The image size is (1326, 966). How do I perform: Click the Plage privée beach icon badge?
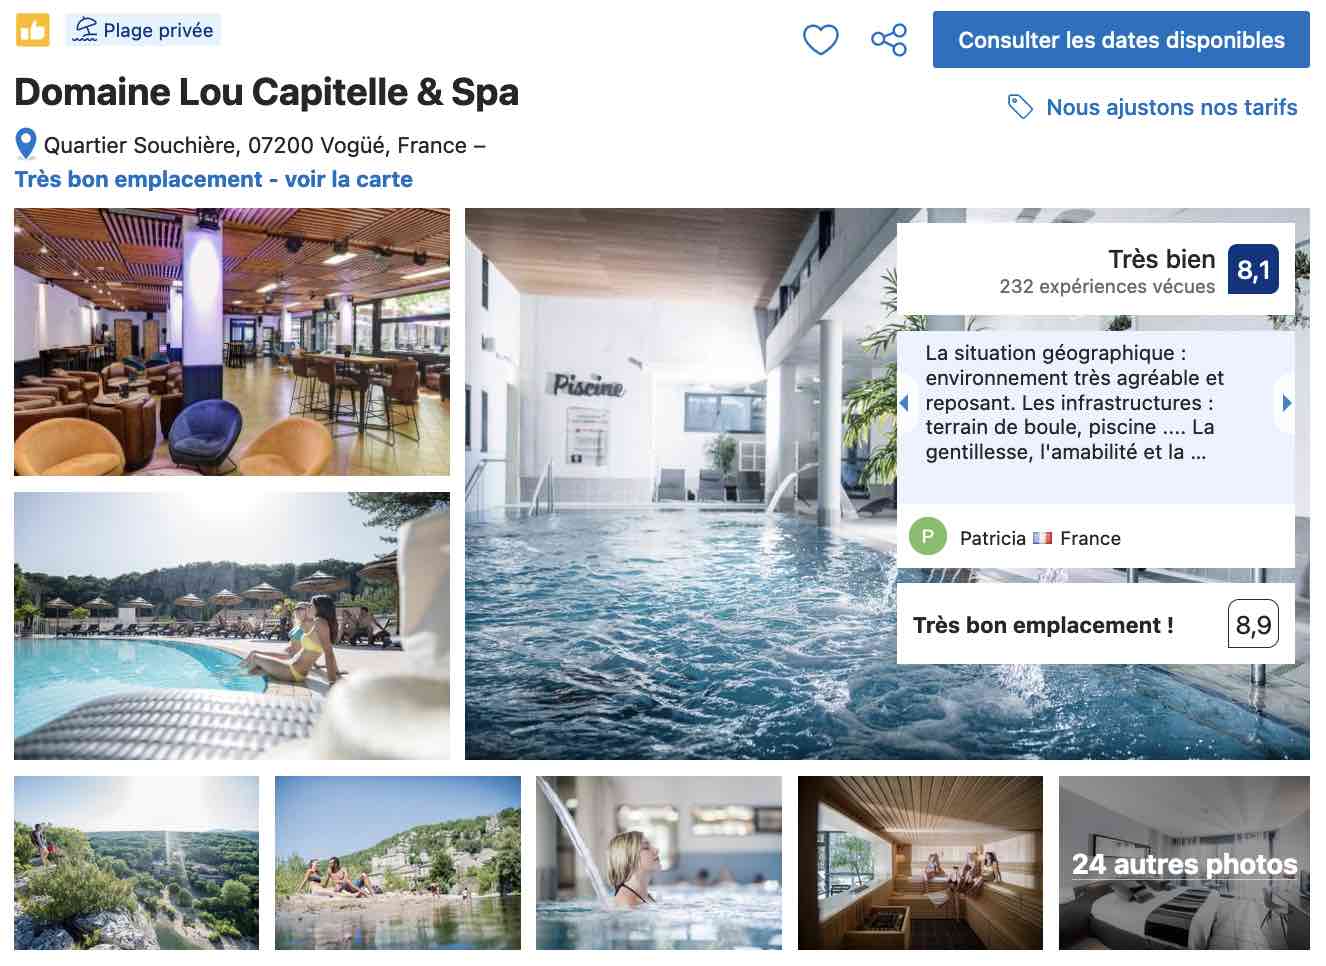(x=144, y=30)
